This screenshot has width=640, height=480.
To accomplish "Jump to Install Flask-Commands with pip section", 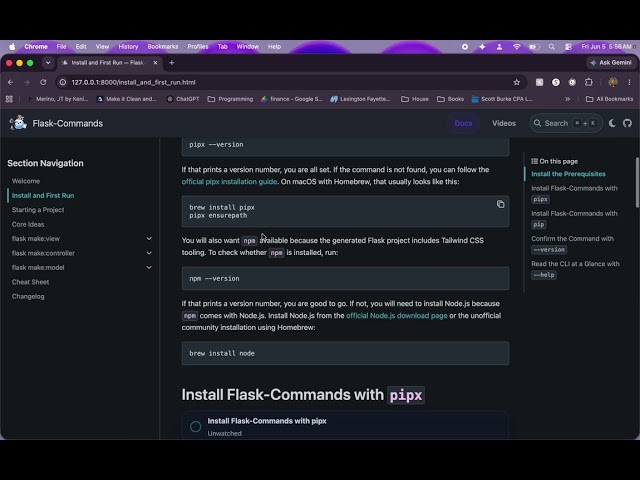I will tap(574, 219).
